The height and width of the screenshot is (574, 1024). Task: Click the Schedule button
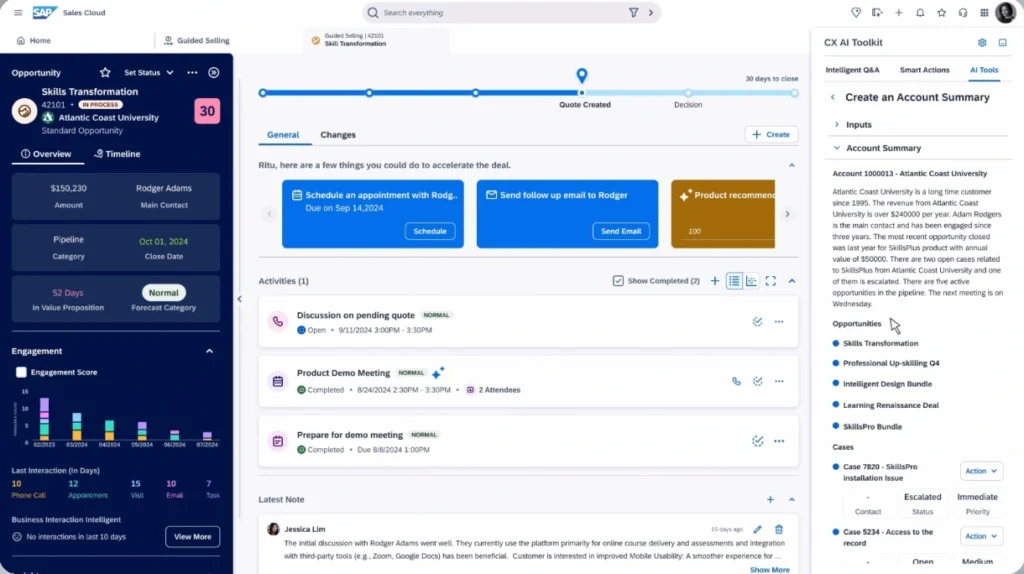[430, 231]
